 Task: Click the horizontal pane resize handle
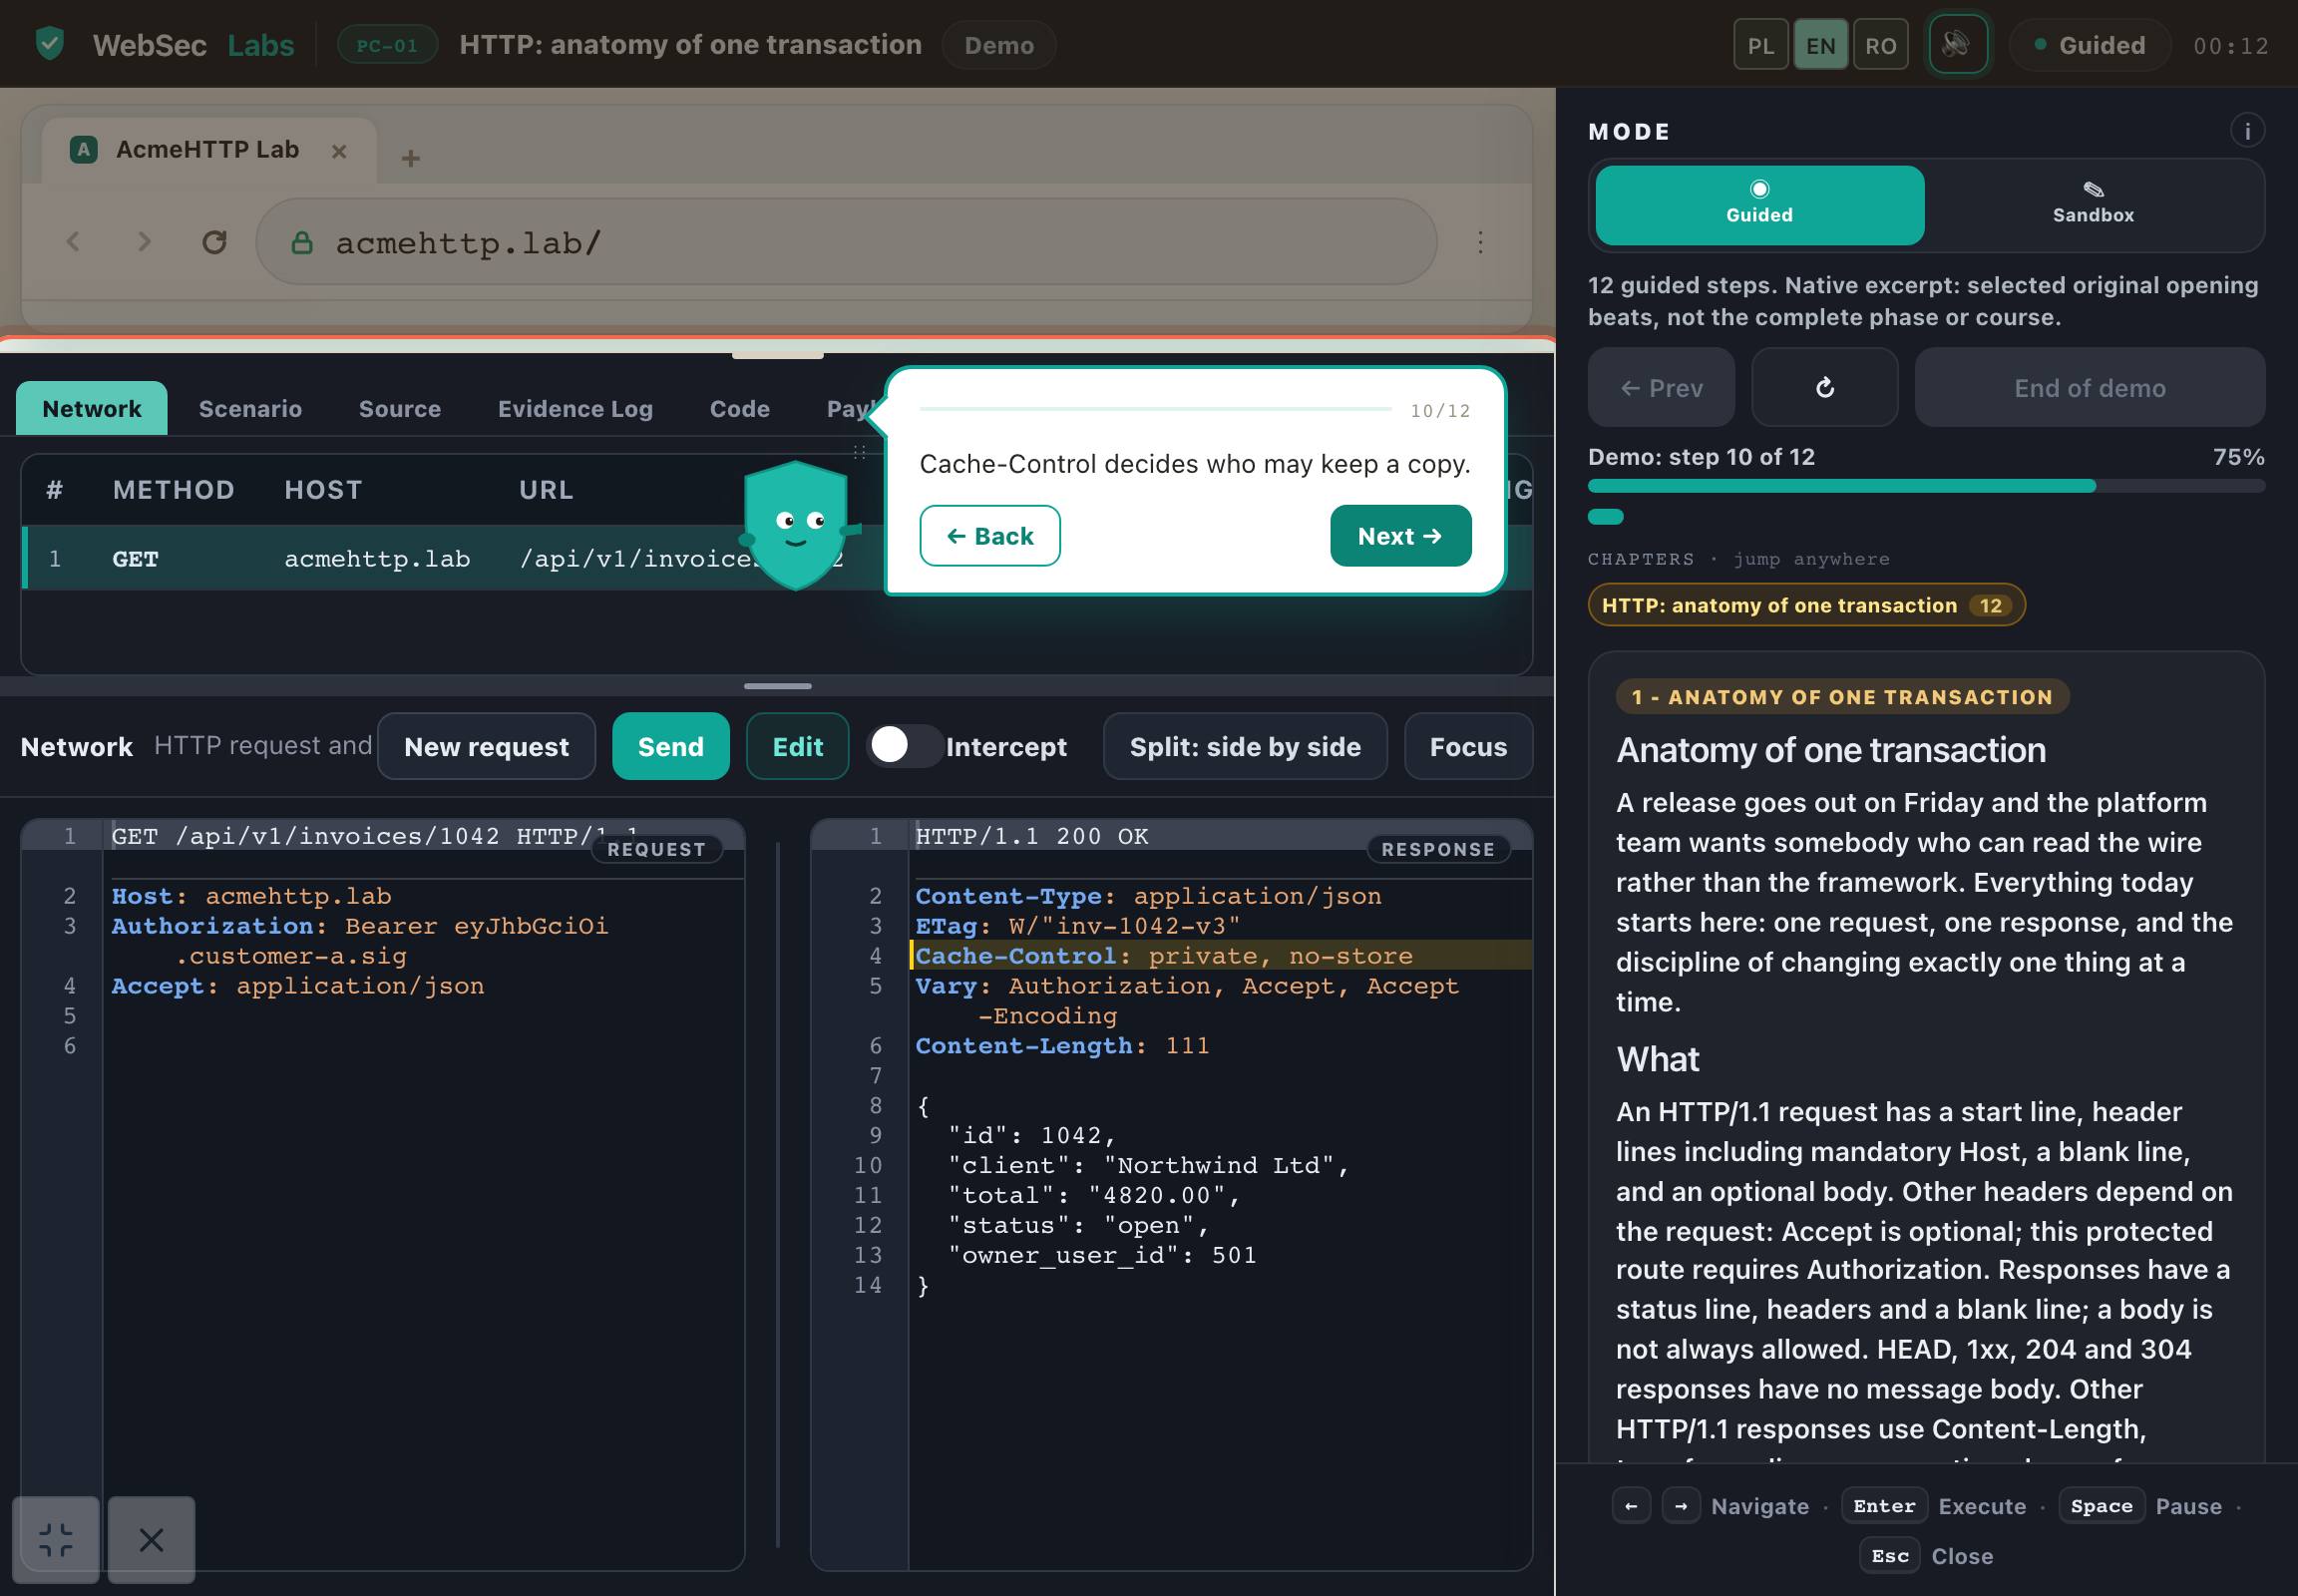(777, 686)
